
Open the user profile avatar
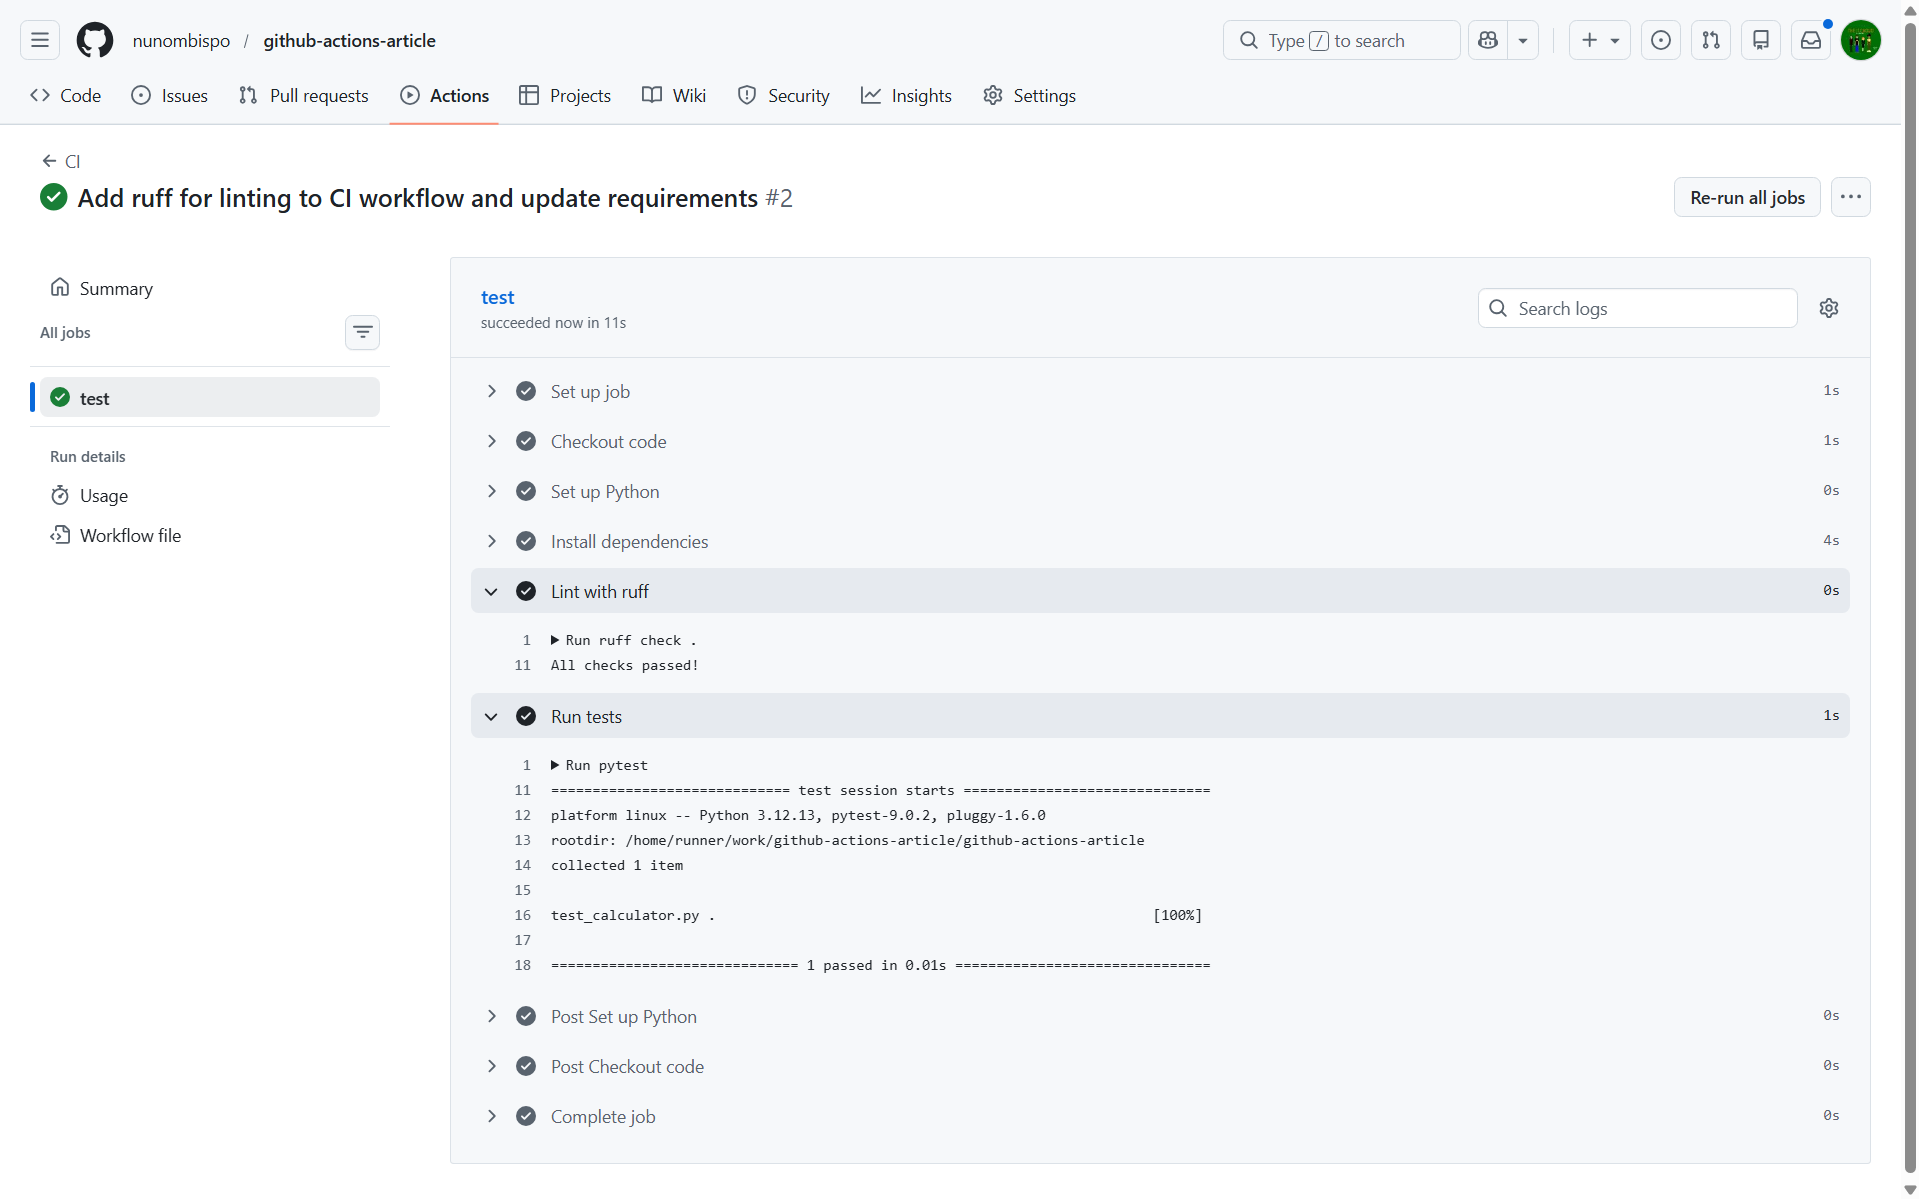coord(1860,40)
